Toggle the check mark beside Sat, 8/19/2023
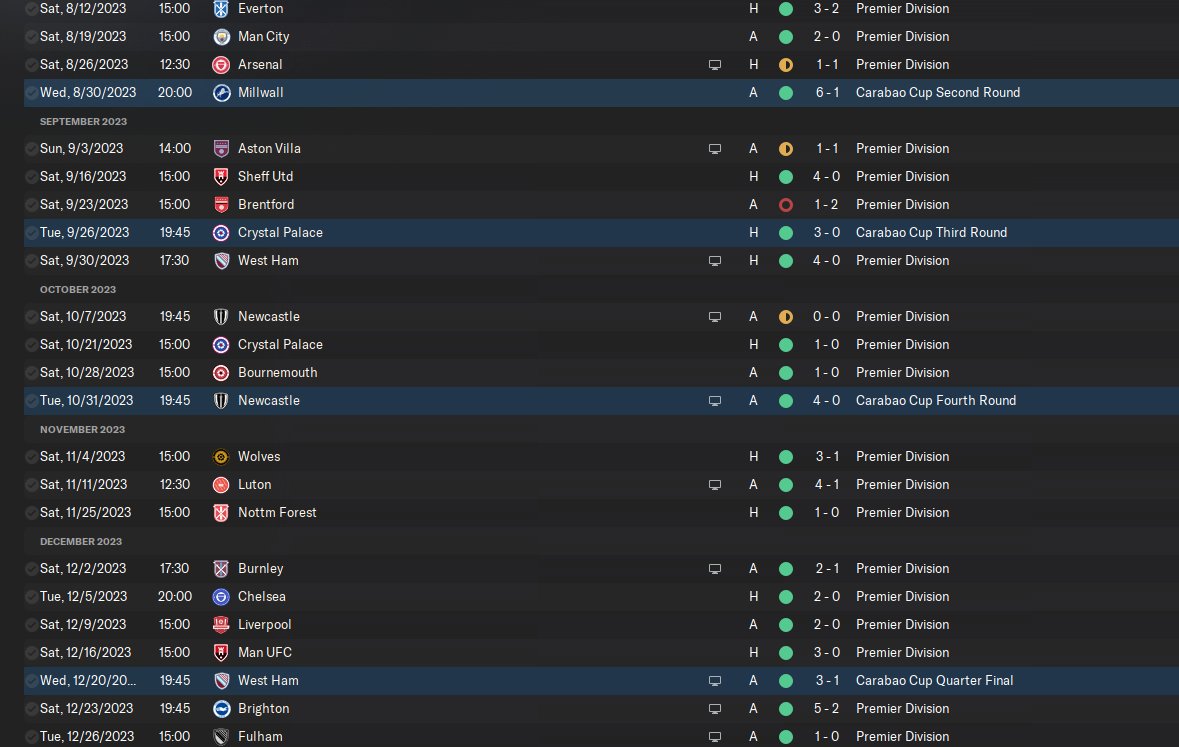The width and height of the screenshot is (1179, 747). [31, 36]
